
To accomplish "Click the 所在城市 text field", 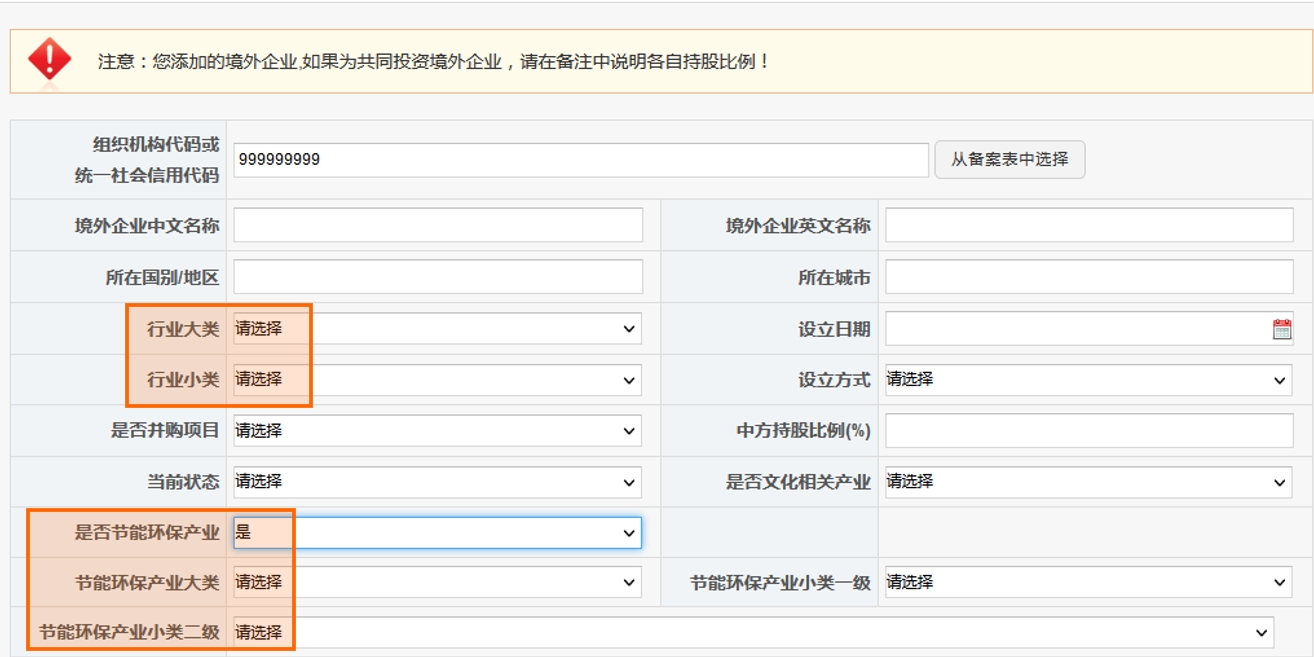I will (x=1088, y=277).
